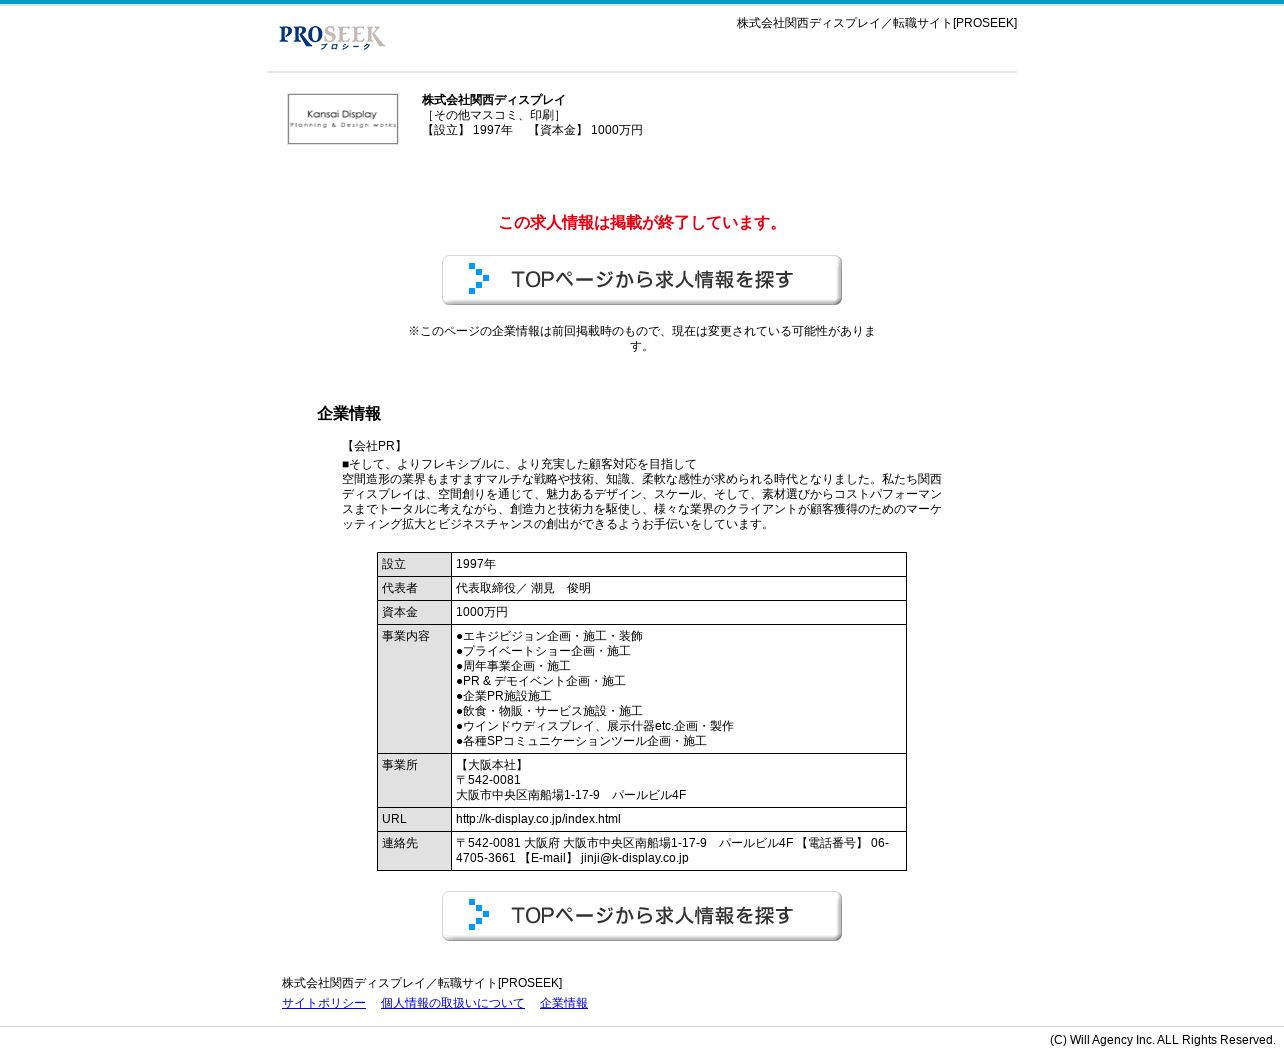
Task: Click the company name 株式会社関西ディスプレイ heading
Action: pos(494,100)
